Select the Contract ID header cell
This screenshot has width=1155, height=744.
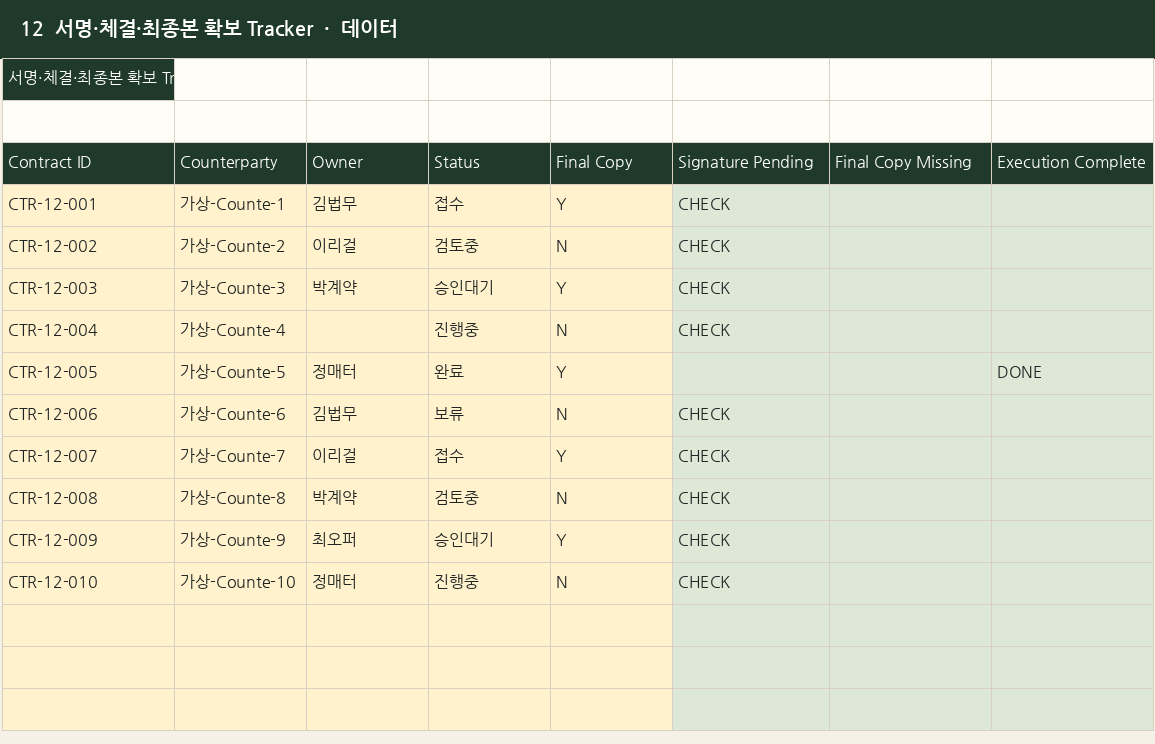coord(88,163)
